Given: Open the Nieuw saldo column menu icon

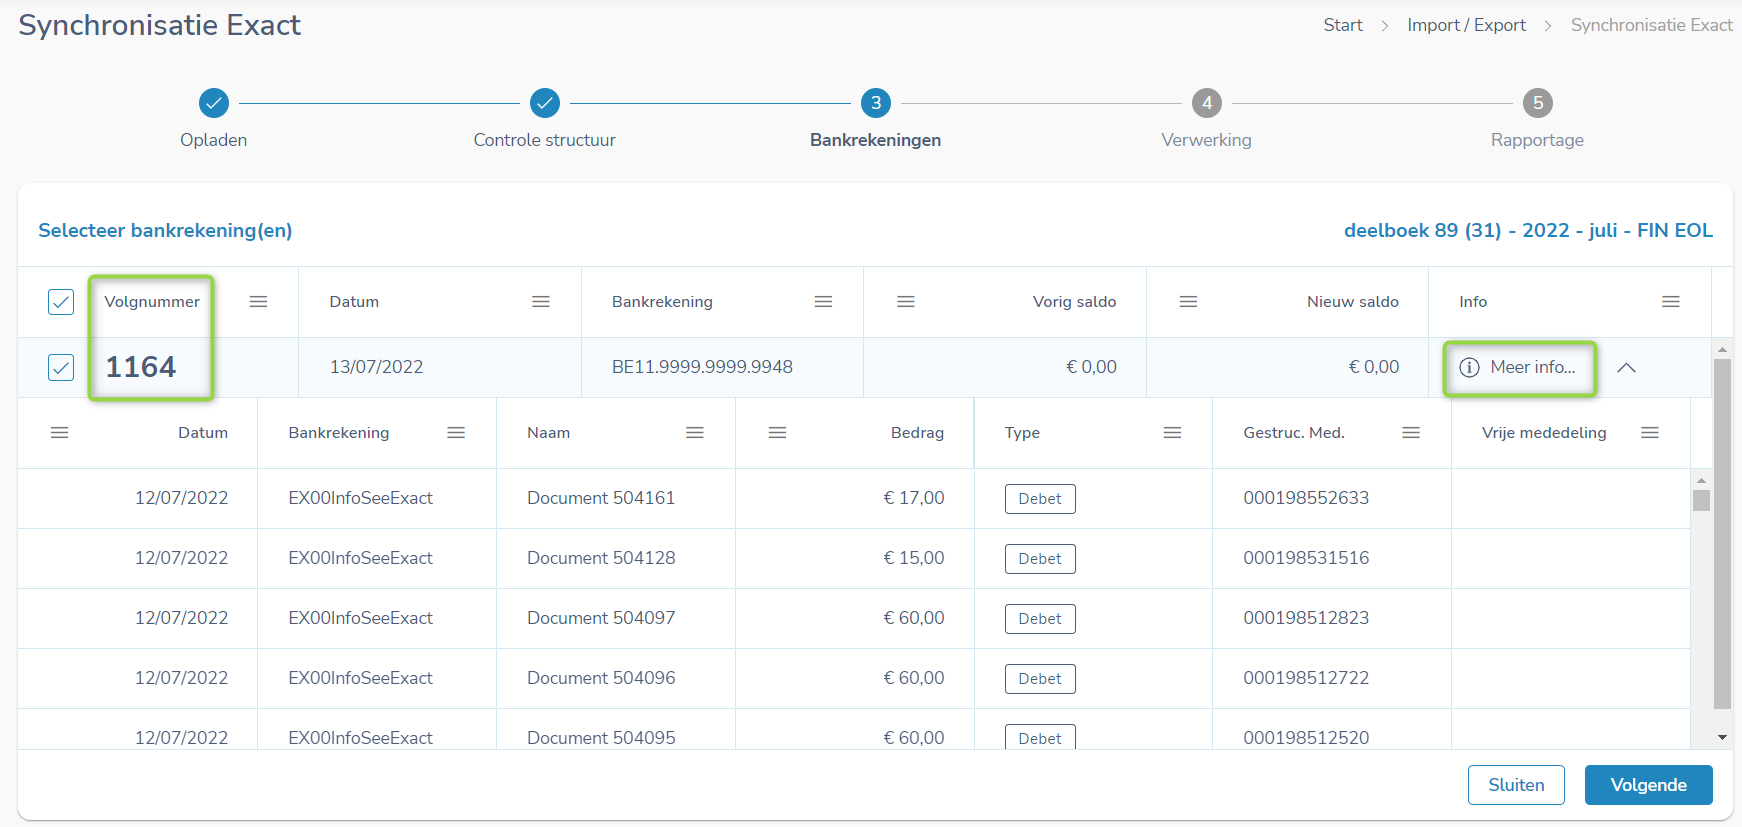Looking at the screenshot, I should click(1188, 302).
